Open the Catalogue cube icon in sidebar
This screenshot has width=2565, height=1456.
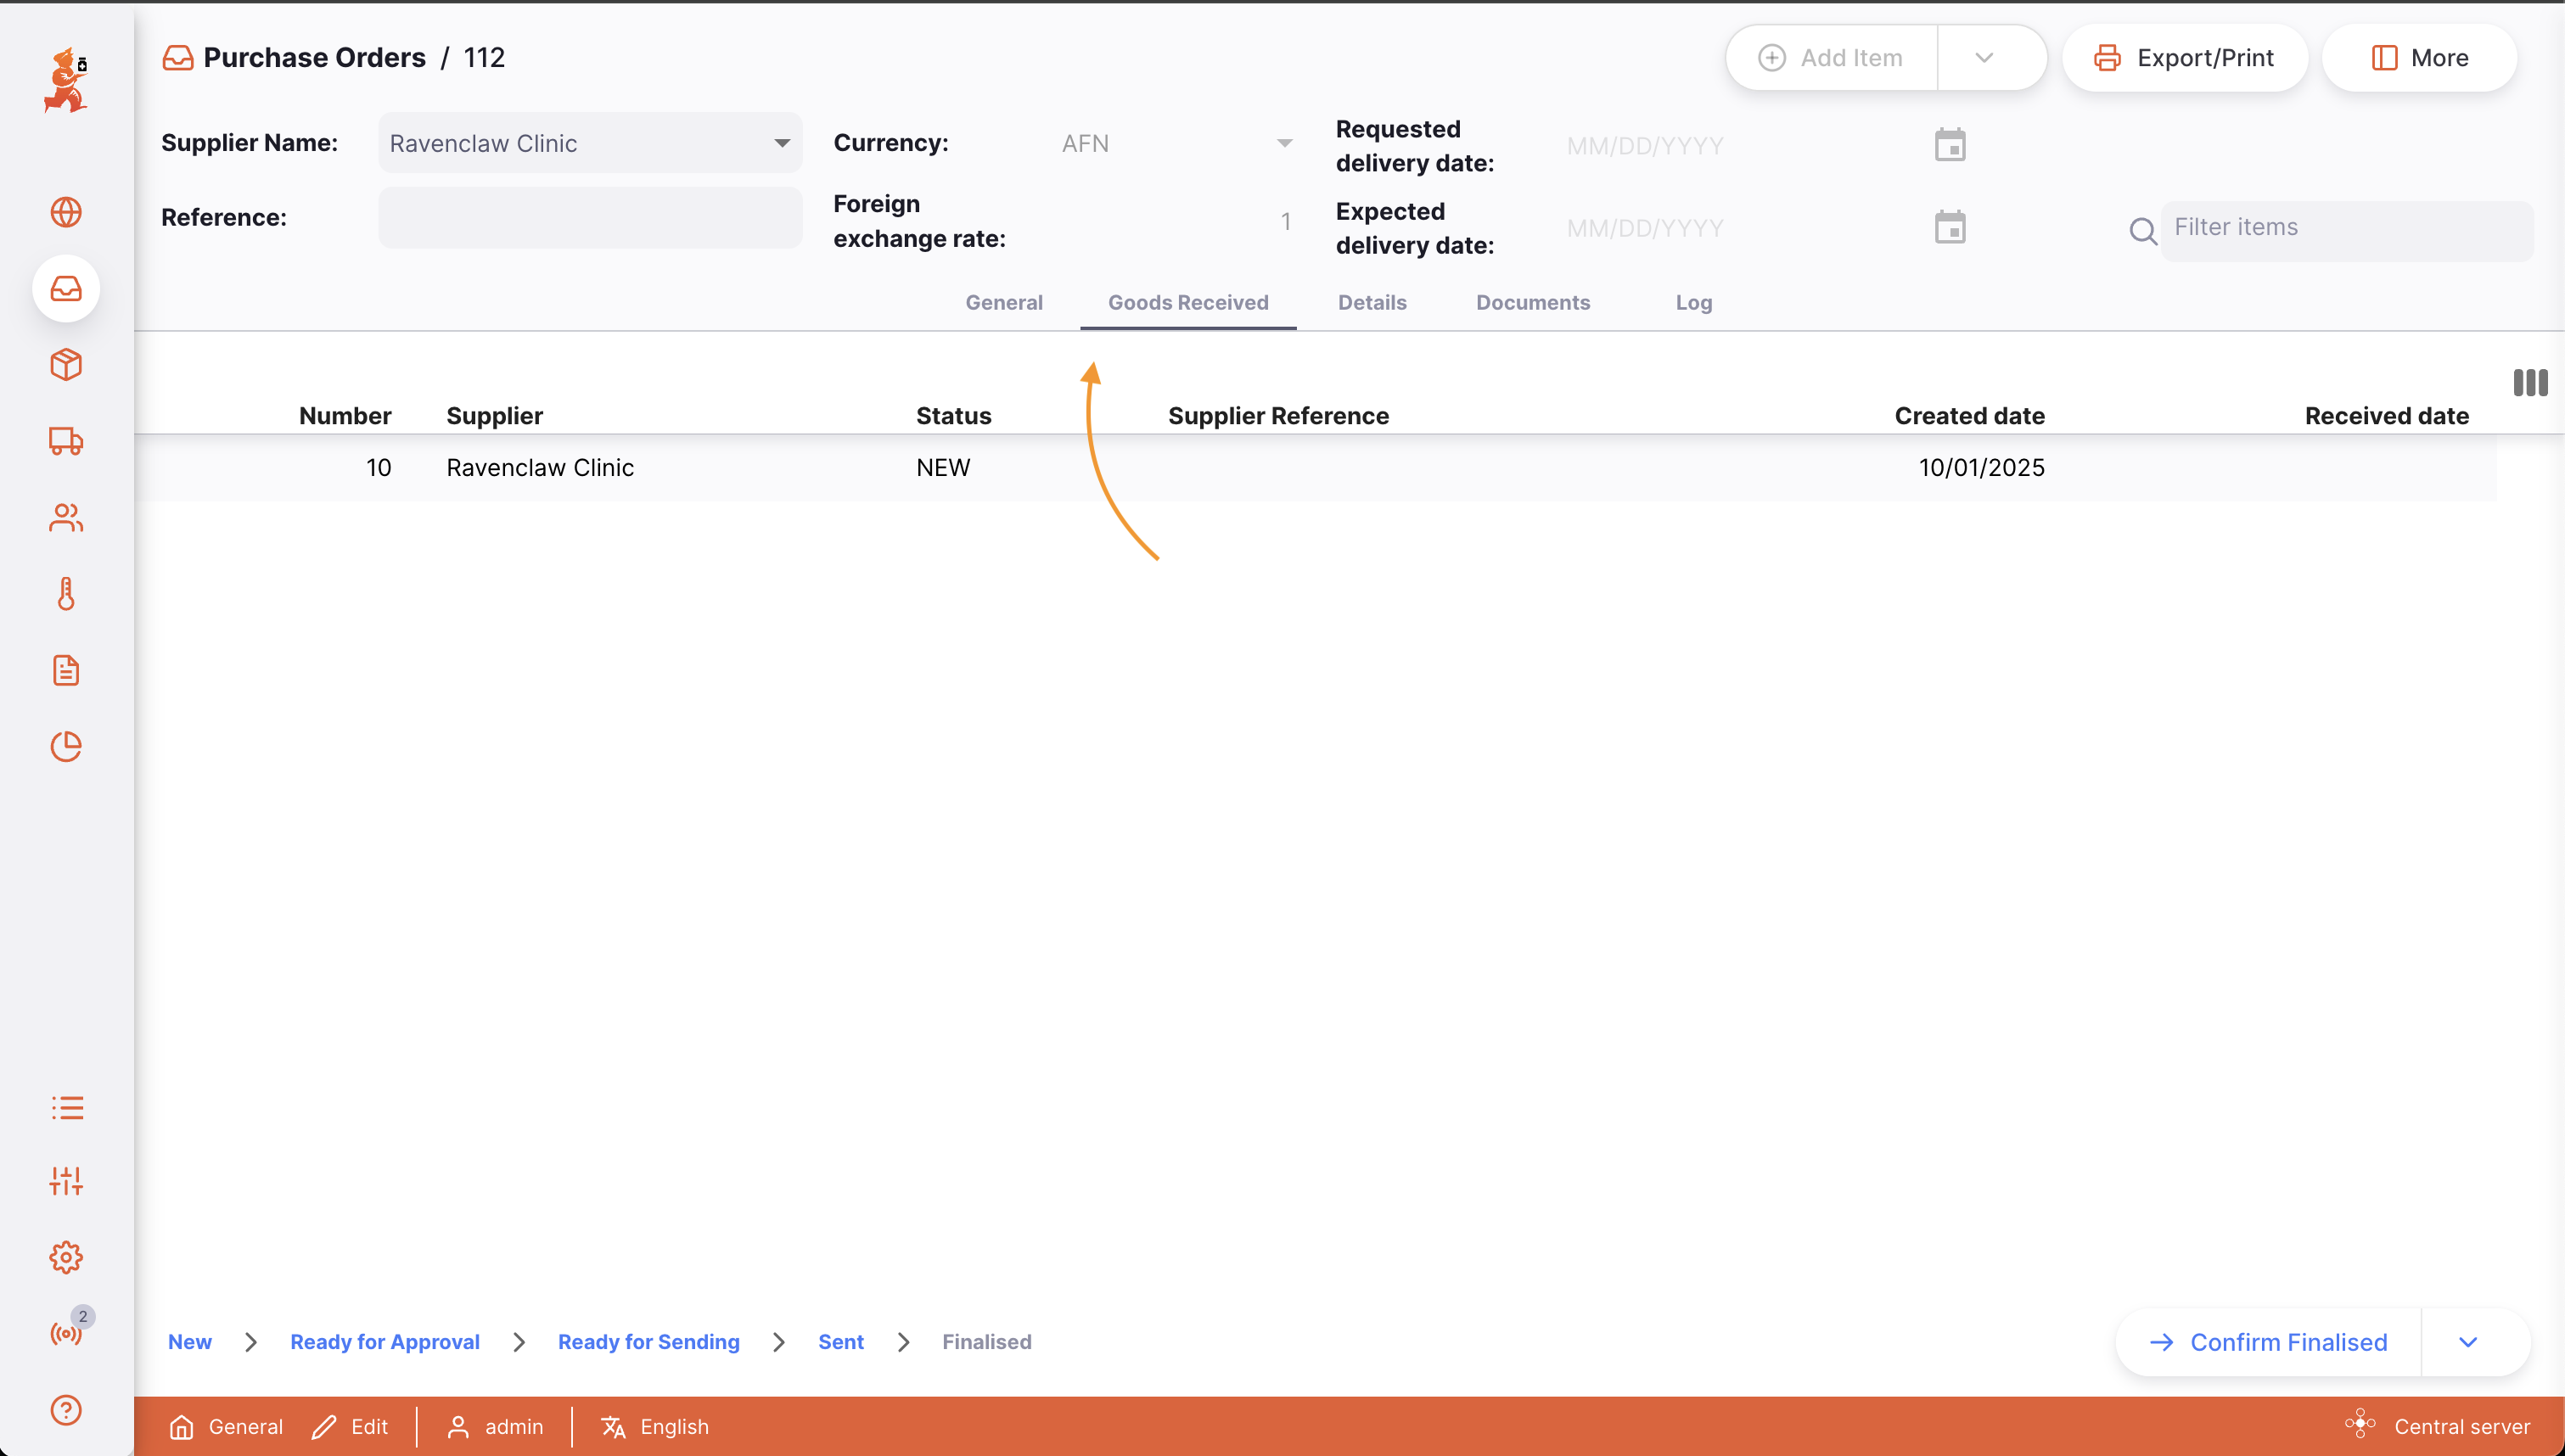(x=66, y=364)
